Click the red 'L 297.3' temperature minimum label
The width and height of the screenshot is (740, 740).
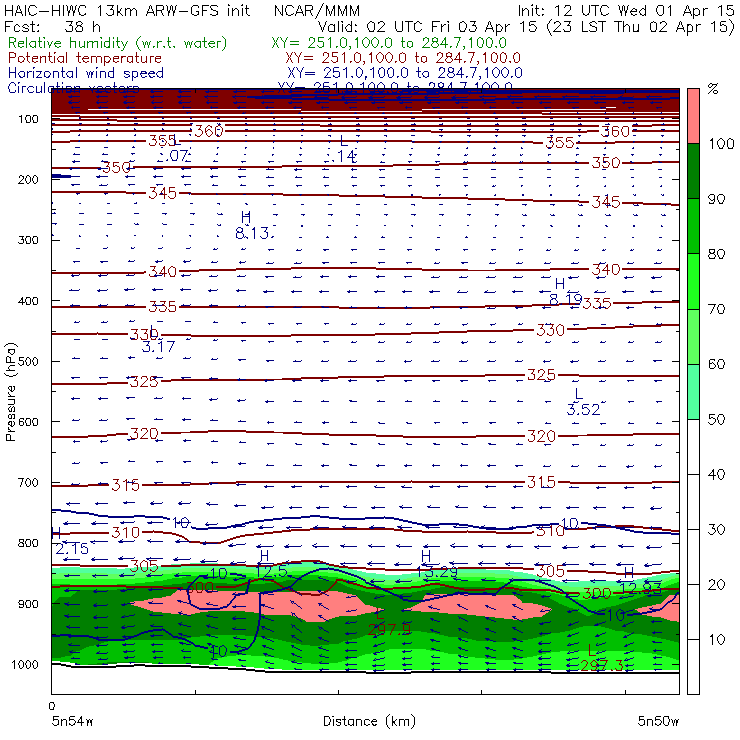point(602,659)
